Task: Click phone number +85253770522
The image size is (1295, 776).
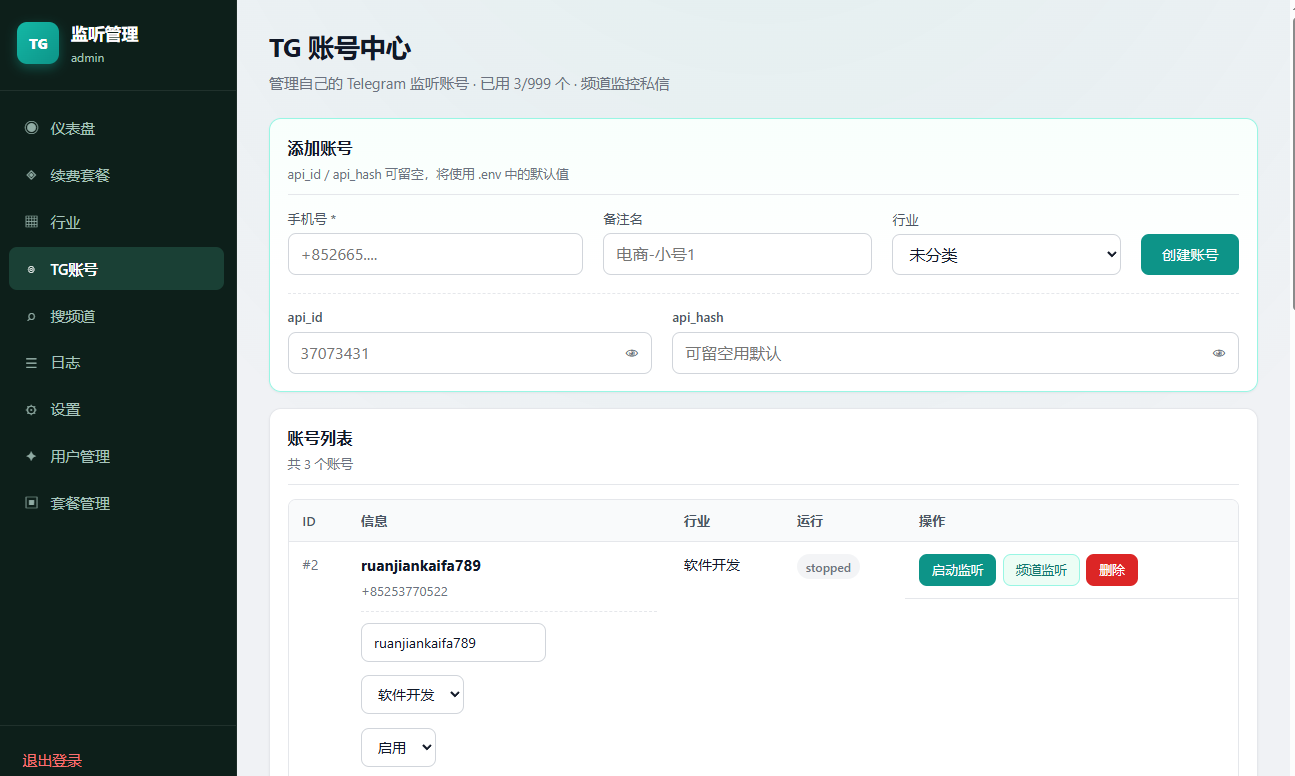Action: (404, 592)
